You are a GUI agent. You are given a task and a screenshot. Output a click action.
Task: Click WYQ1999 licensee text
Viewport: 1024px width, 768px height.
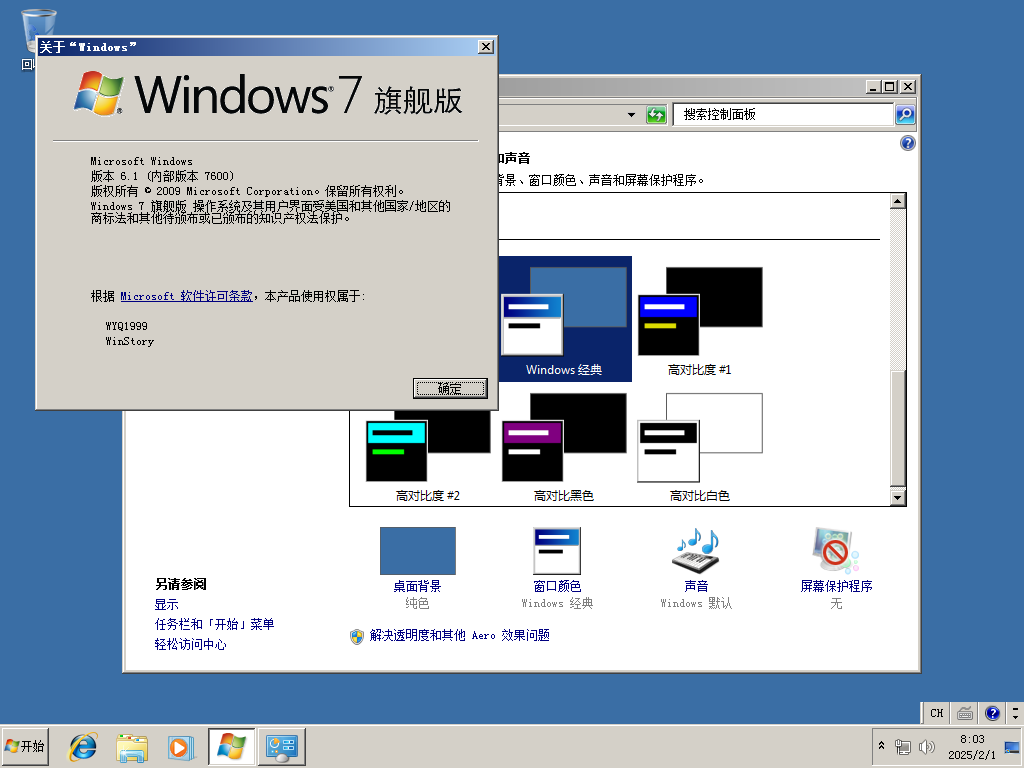127,326
